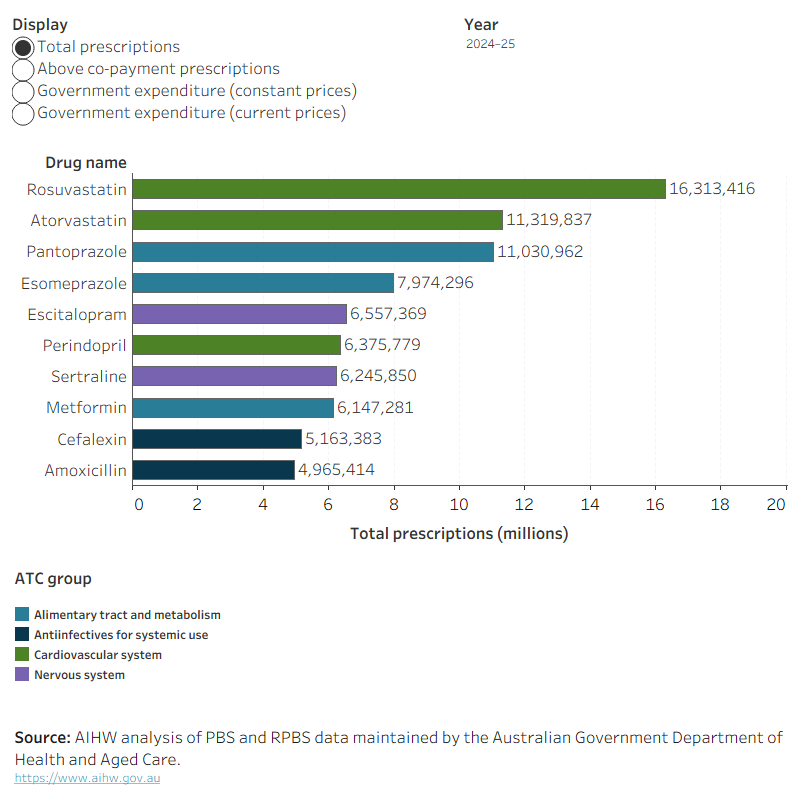Click the value label 5,163,383
800x800 pixels.
343,439
